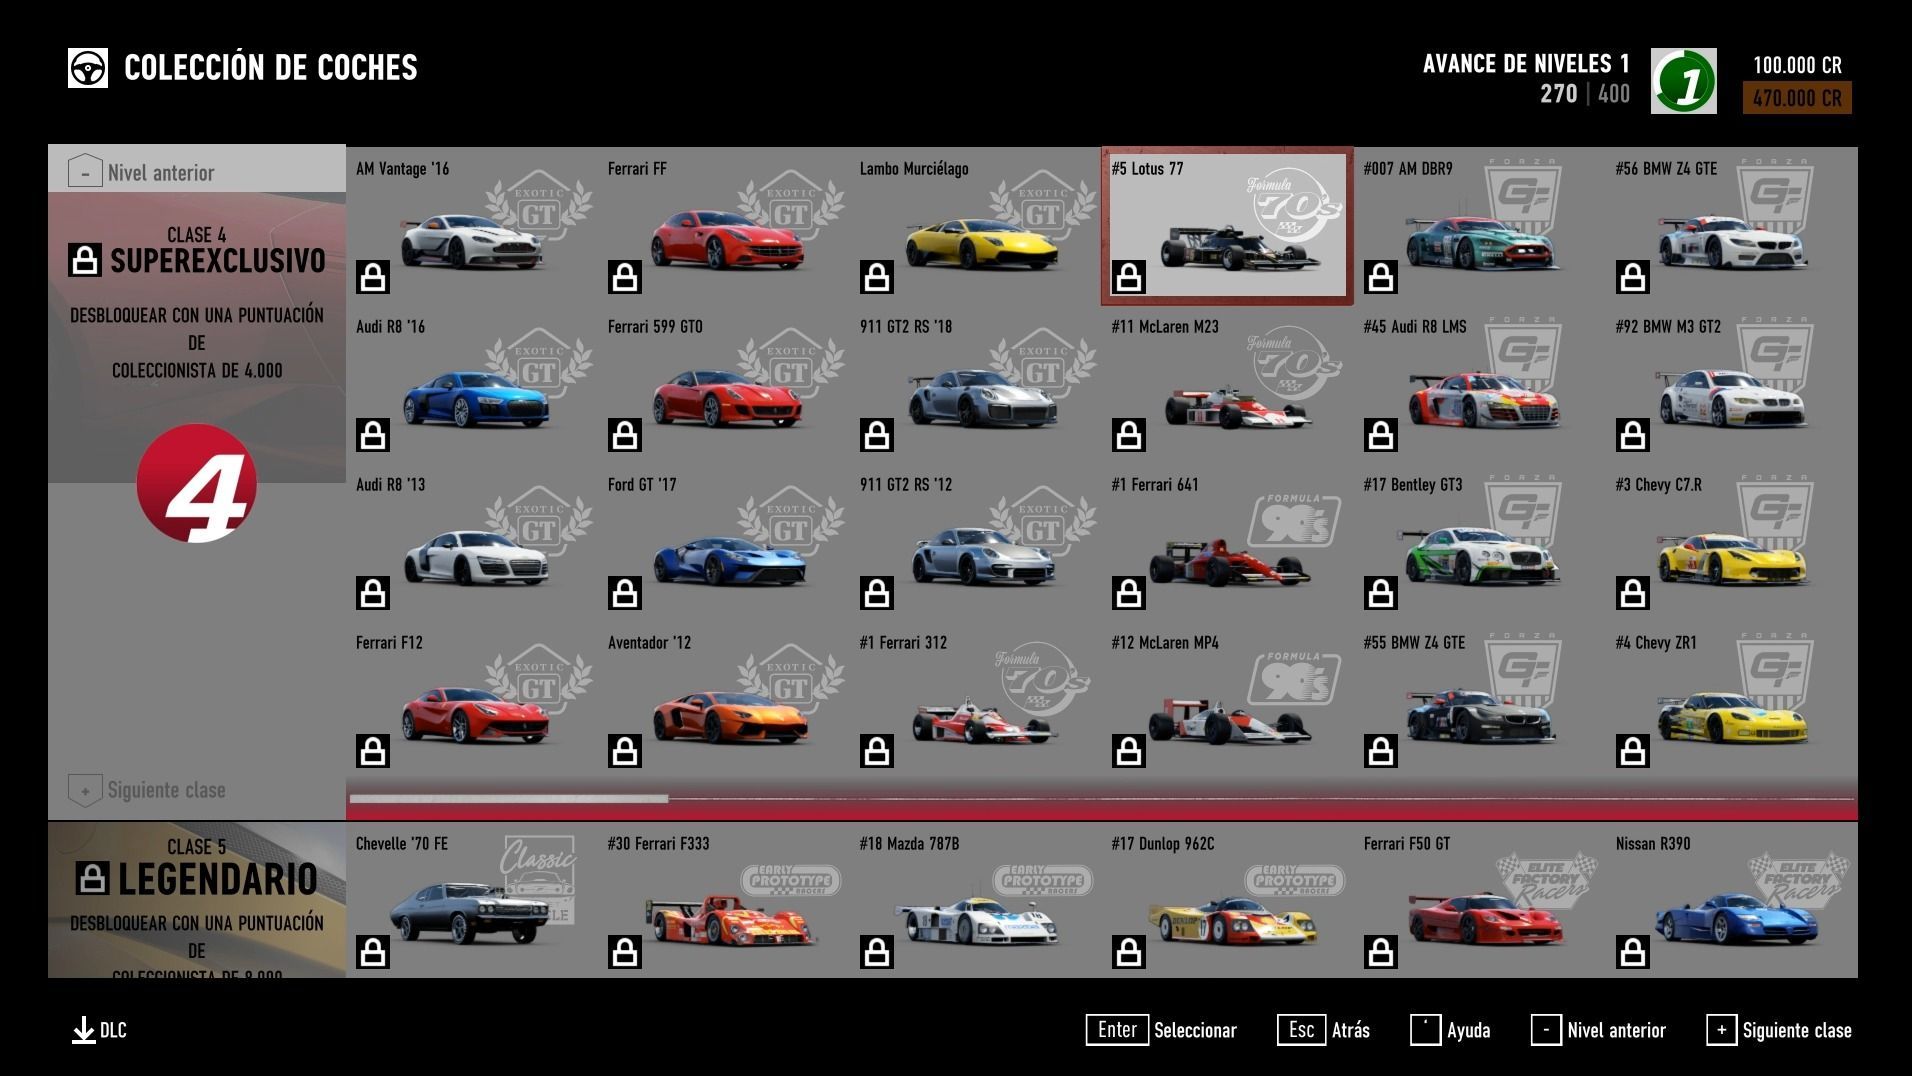Click the DLC download icon
1912x1076 pixels.
click(x=84, y=1031)
